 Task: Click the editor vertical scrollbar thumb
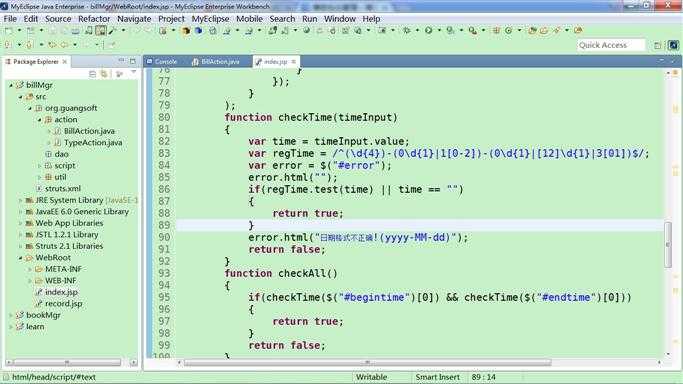(x=668, y=245)
